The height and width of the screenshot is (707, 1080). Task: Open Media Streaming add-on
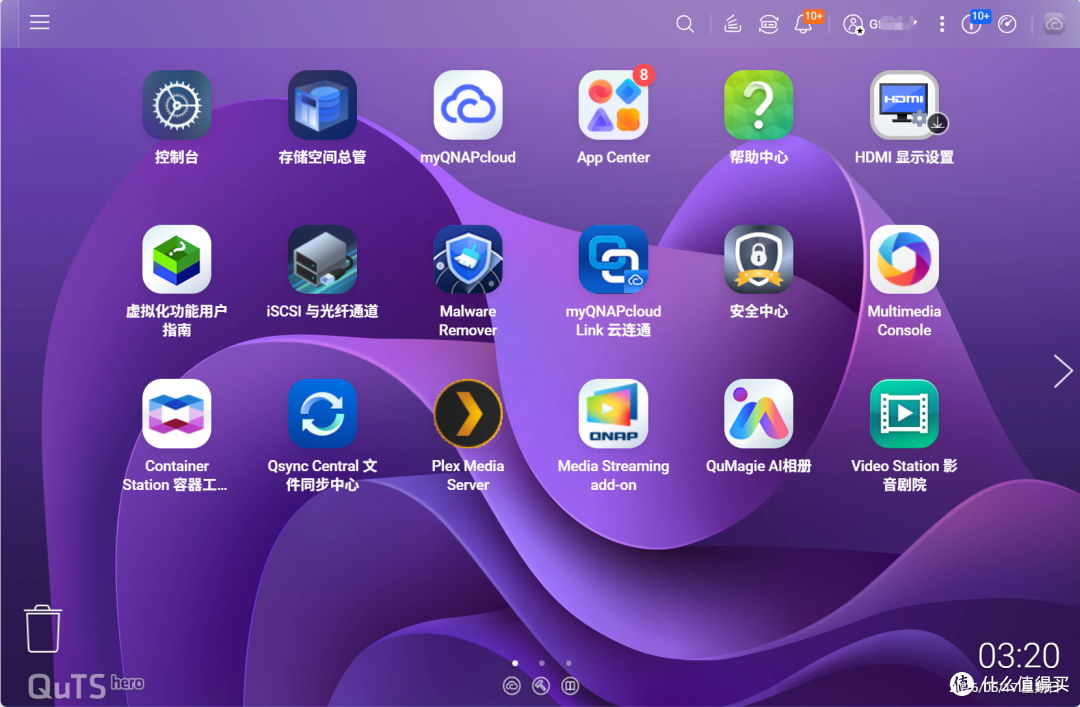coord(613,413)
